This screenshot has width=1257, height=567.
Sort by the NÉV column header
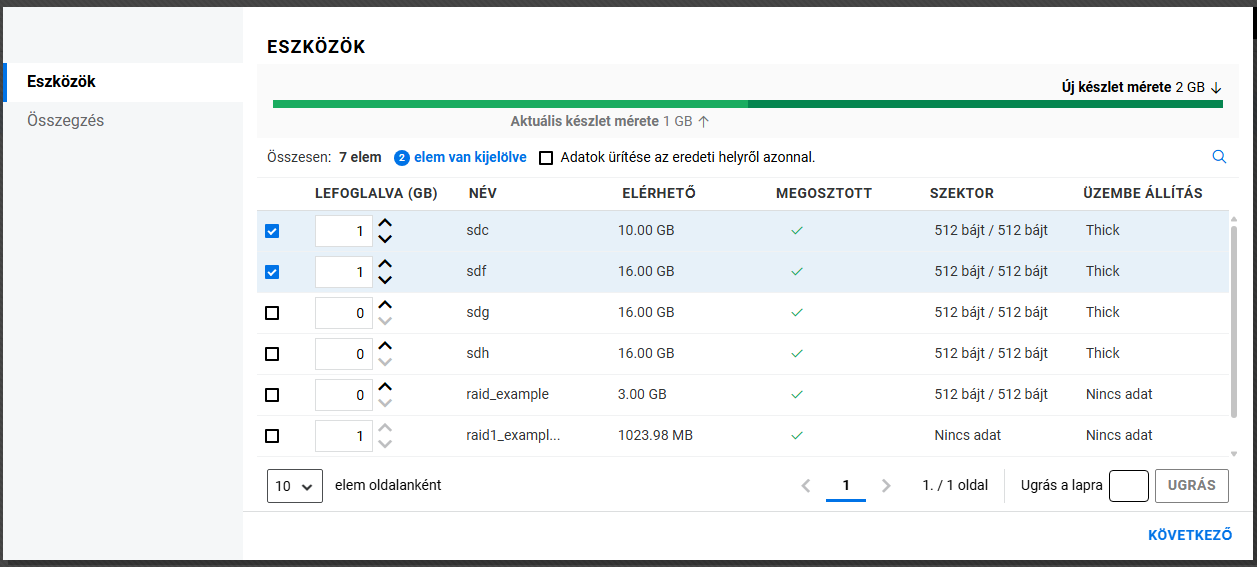(x=483, y=193)
